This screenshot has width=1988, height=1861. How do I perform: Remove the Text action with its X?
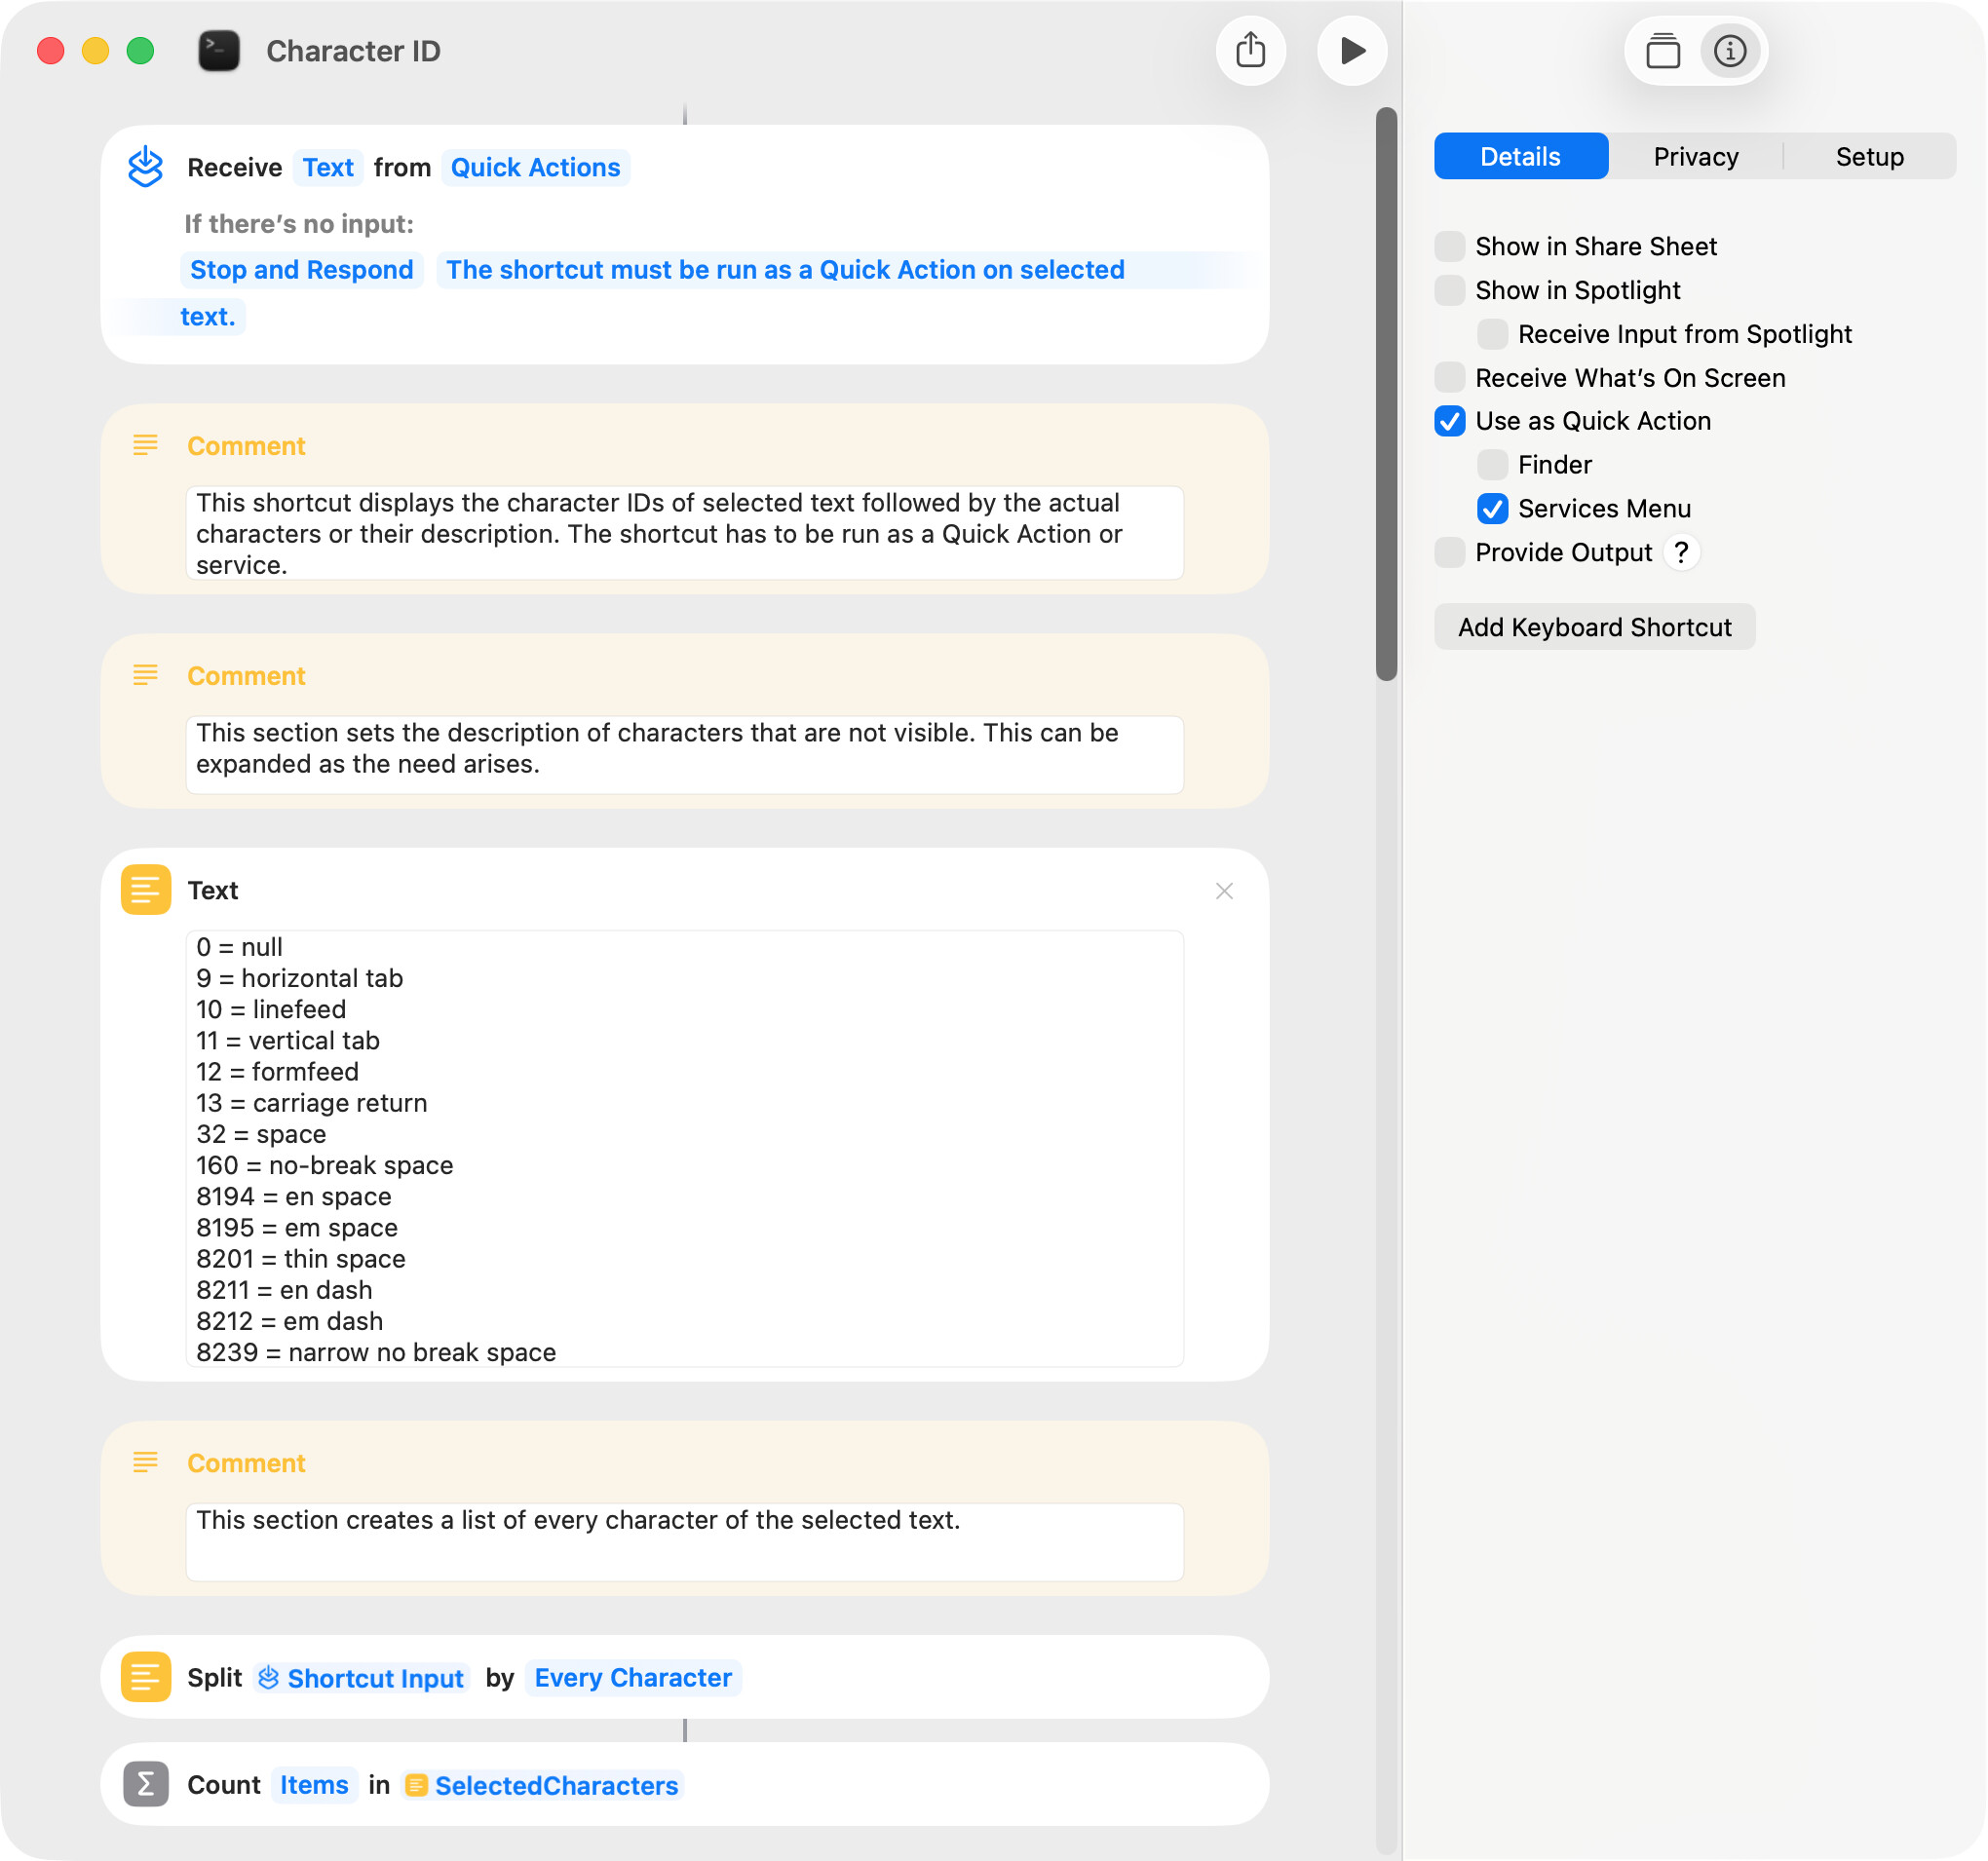pos(1224,891)
